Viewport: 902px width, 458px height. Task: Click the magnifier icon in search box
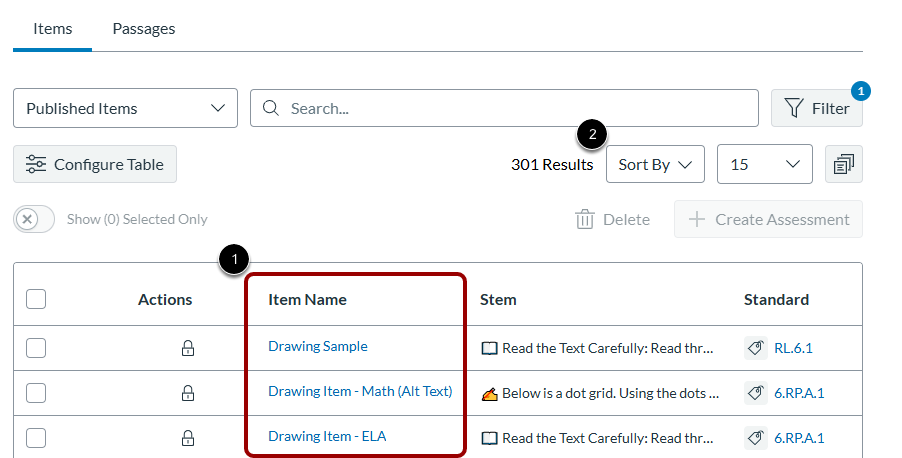(x=271, y=108)
